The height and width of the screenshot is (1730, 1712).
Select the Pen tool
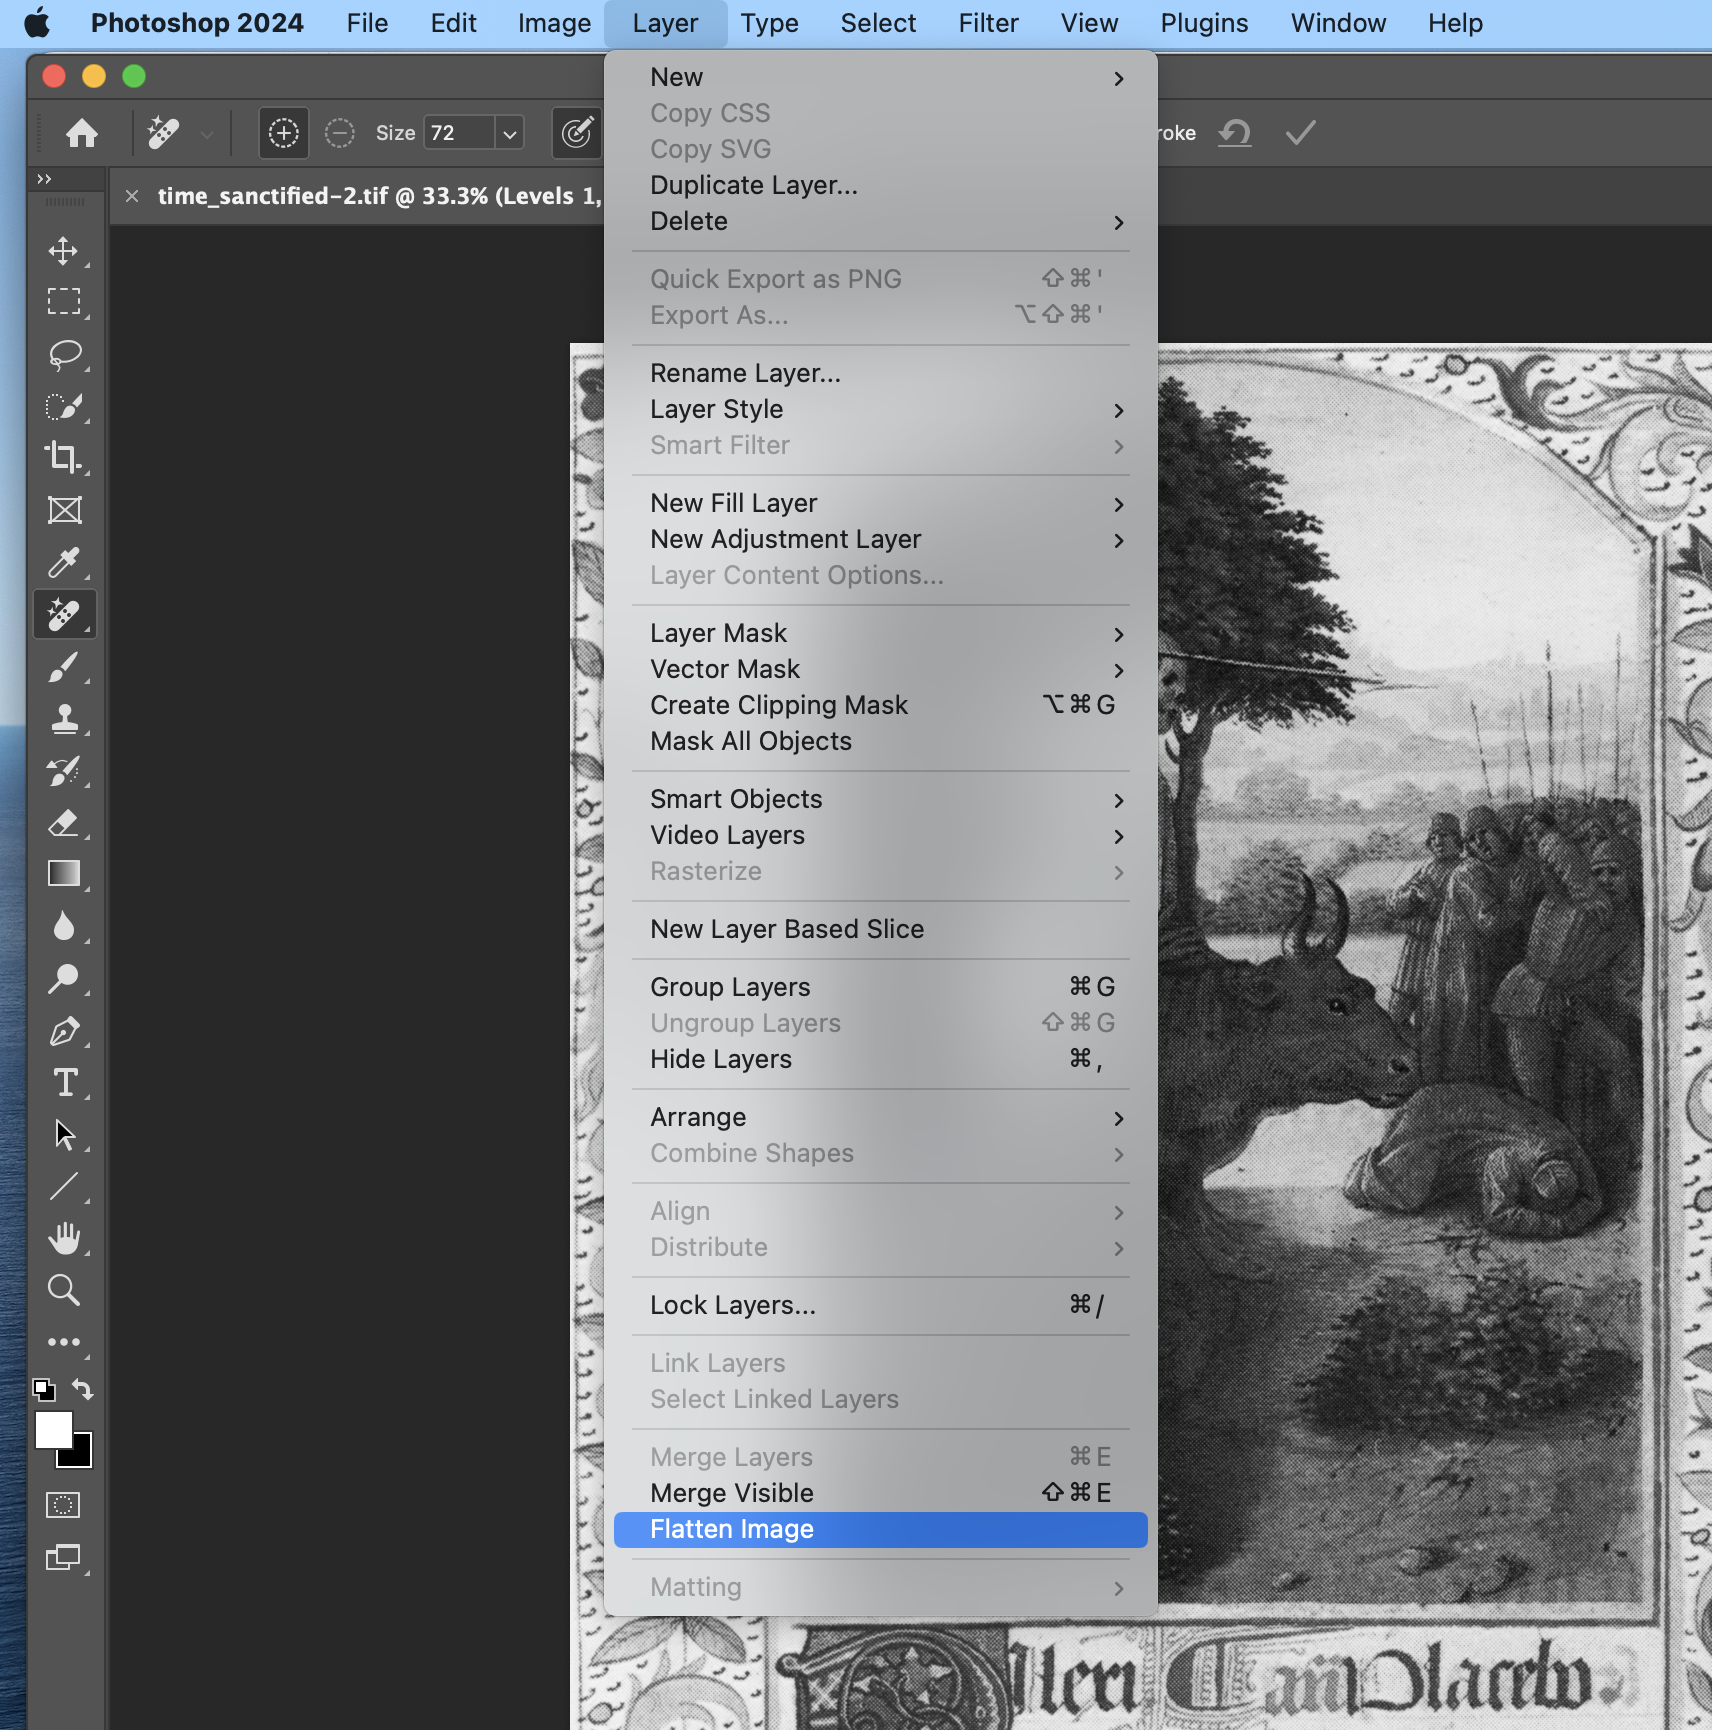64,1031
